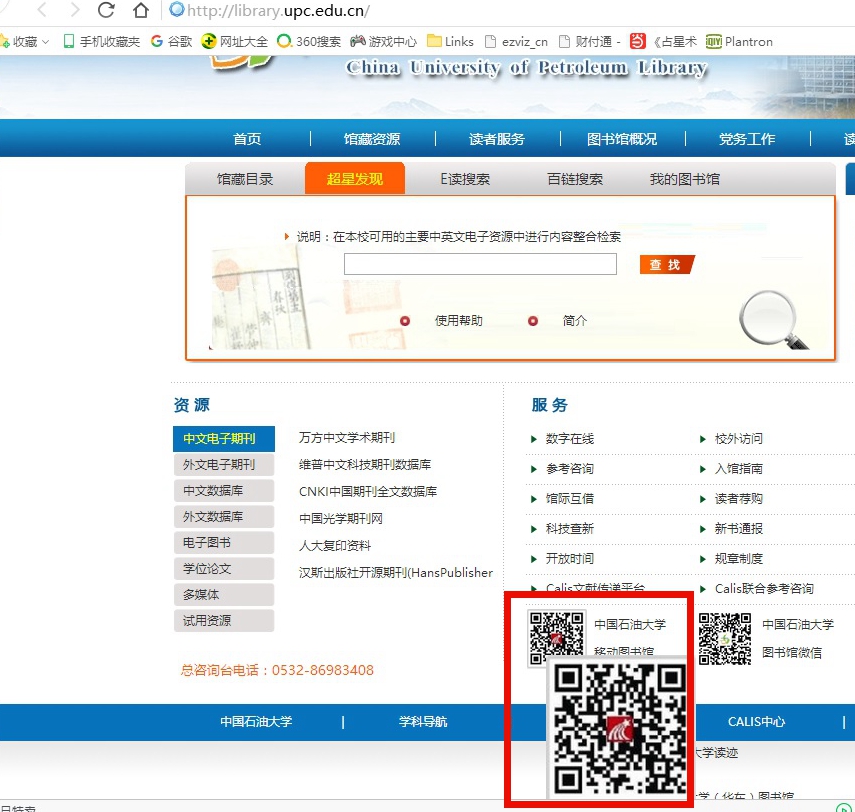Switch to the 超星发现 search tab
Screen dimensions: 855x812
tap(355, 178)
